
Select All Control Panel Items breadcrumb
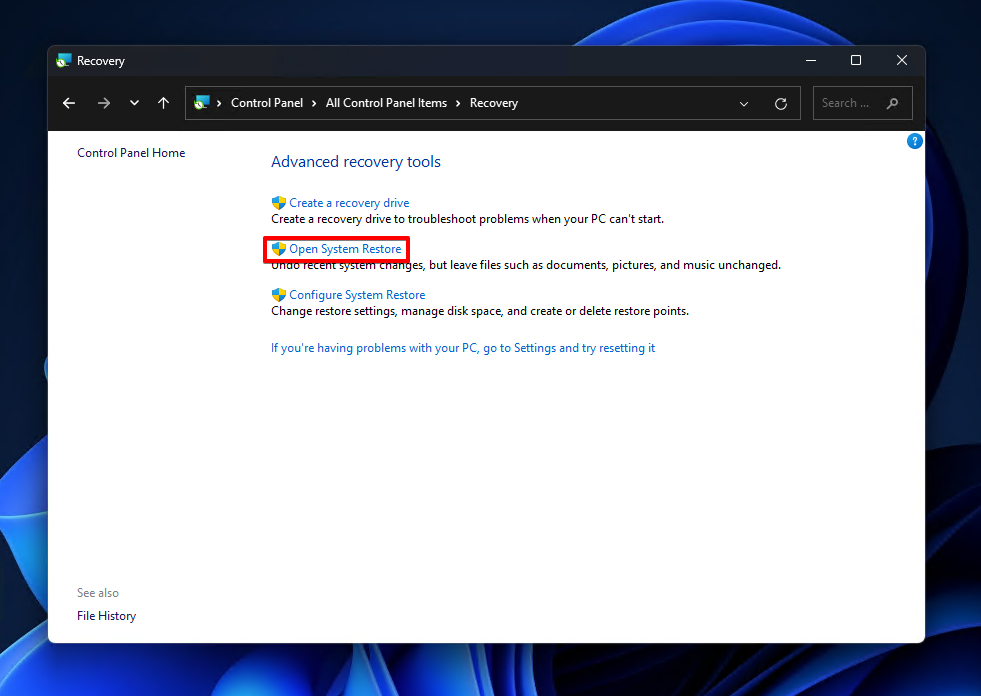386,102
